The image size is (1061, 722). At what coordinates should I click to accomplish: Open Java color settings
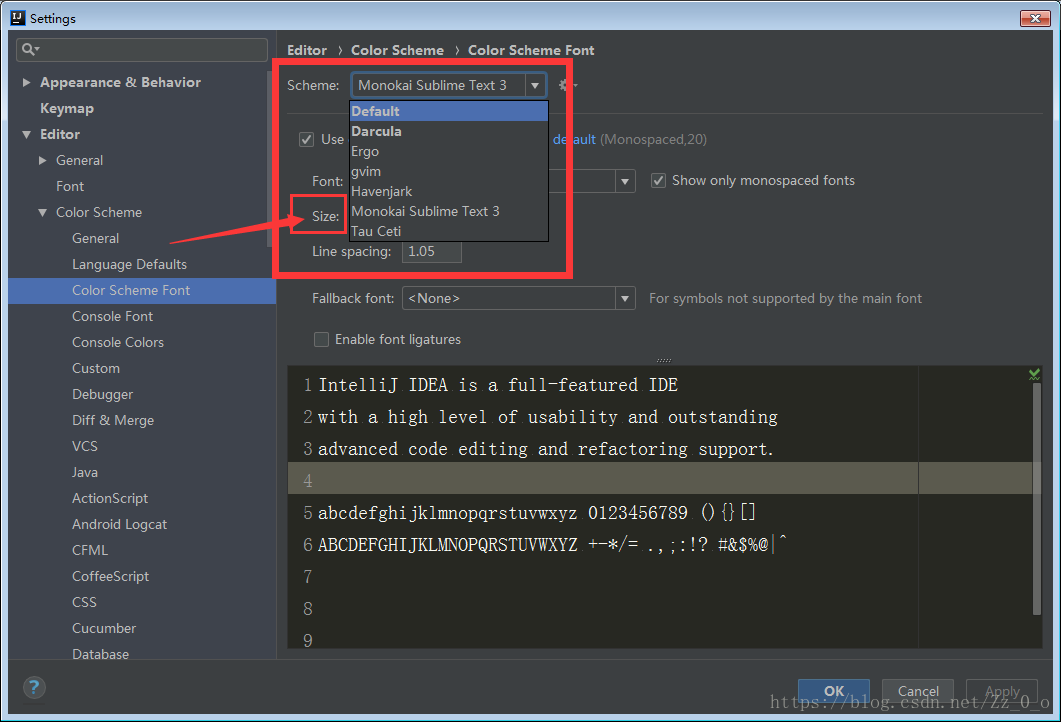[x=85, y=472]
